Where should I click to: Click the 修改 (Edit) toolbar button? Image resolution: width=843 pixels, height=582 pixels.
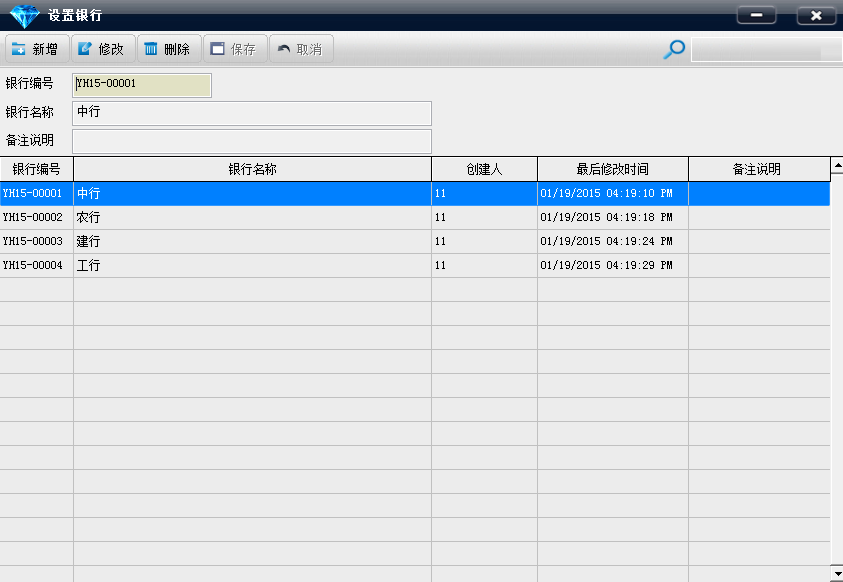pos(103,49)
